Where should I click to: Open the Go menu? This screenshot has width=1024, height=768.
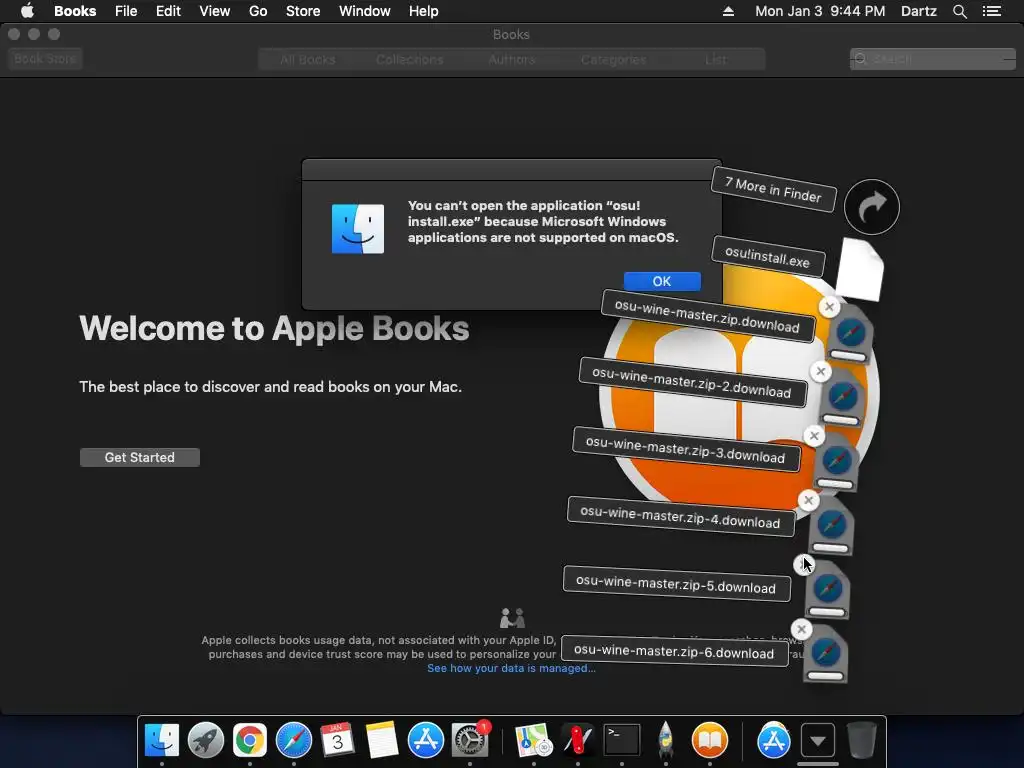coord(258,11)
